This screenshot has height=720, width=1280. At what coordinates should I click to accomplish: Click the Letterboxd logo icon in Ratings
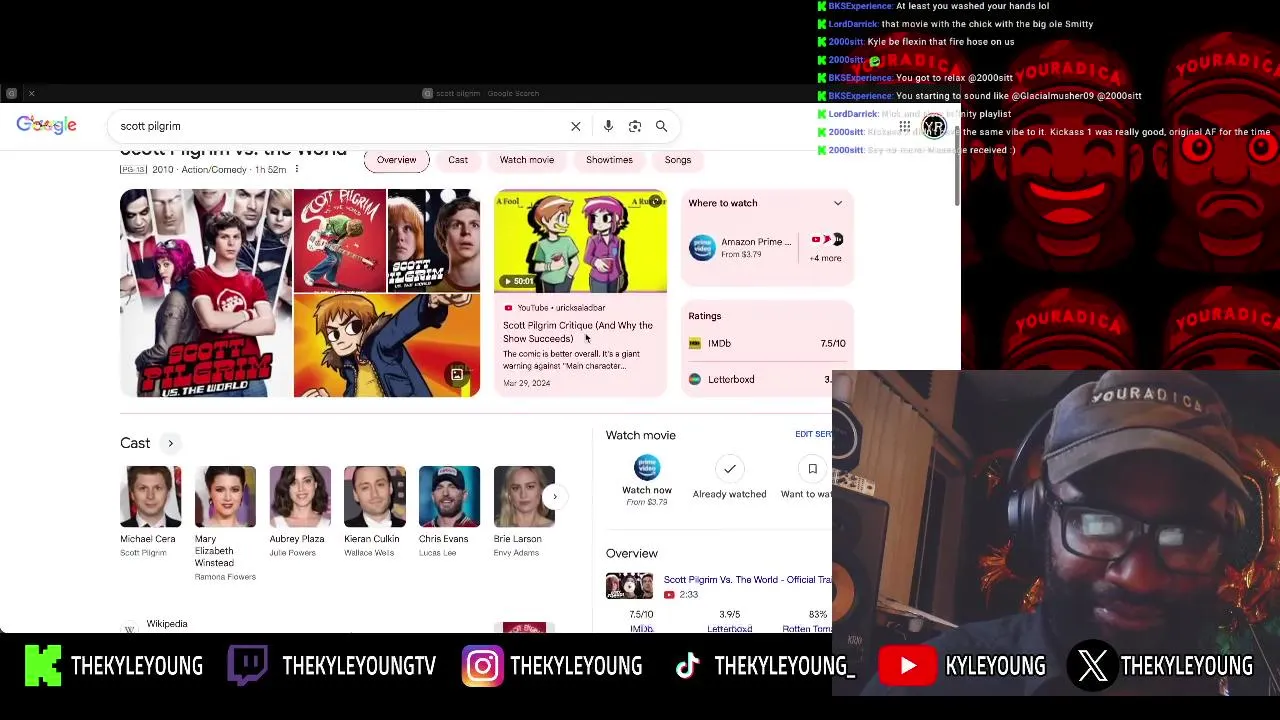click(x=695, y=379)
